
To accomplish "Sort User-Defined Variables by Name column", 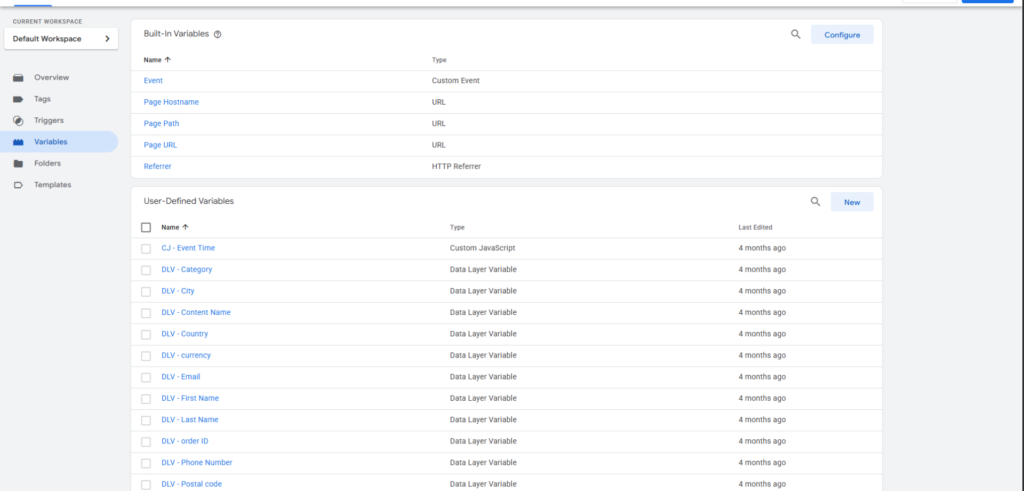I will [186, 227].
